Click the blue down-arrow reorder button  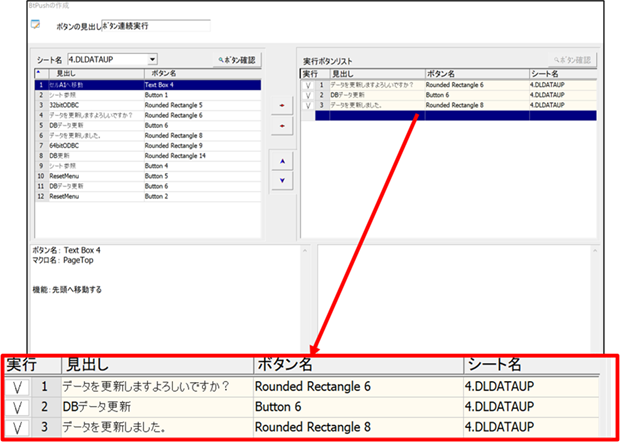282,181
